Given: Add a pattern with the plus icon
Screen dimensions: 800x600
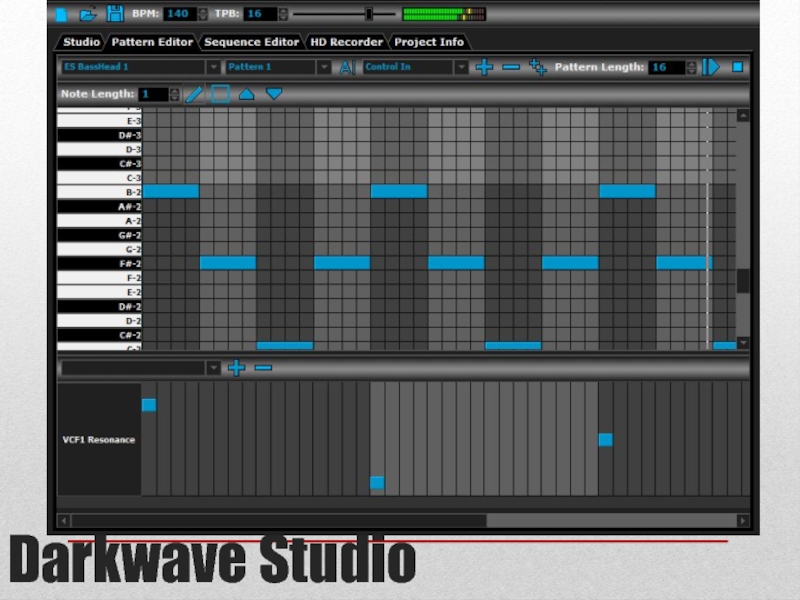Looking at the screenshot, I should [484, 68].
